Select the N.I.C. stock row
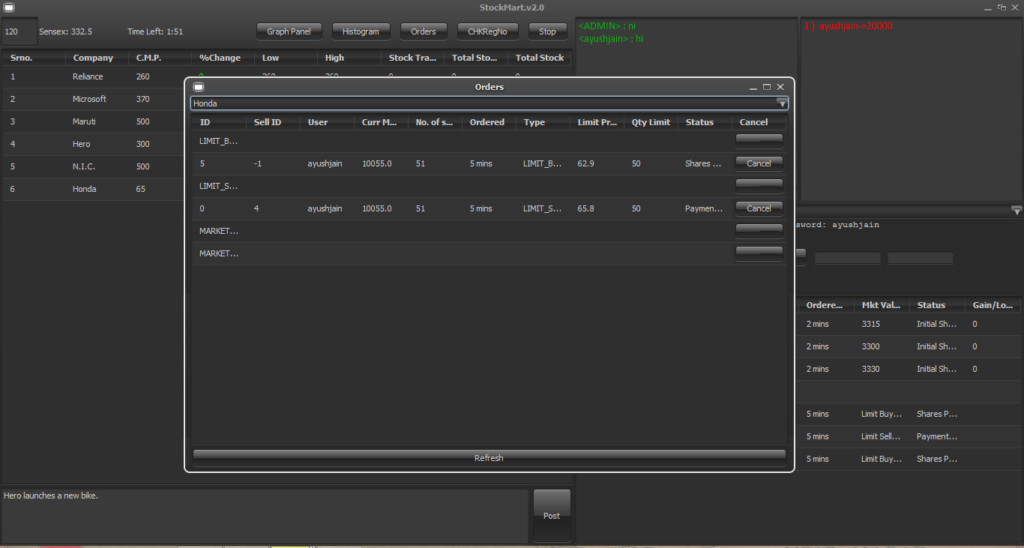This screenshot has height=548, width=1024. [x=94, y=167]
